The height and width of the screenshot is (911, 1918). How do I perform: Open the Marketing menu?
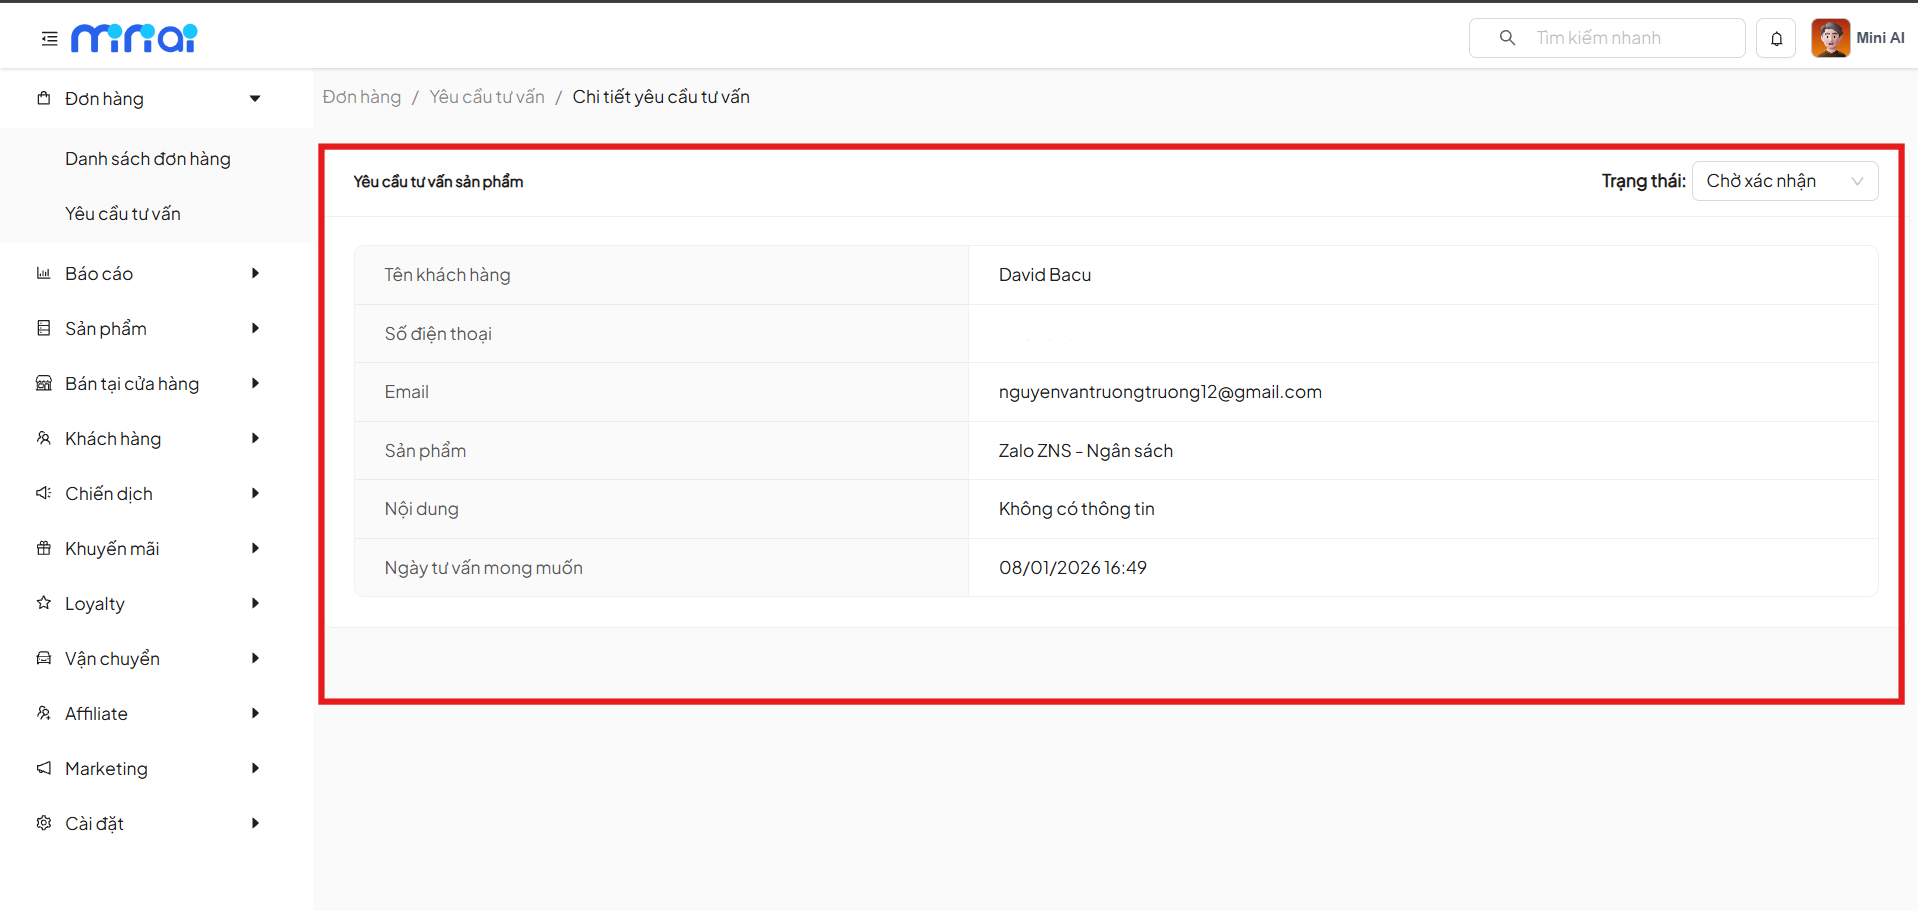(106, 768)
